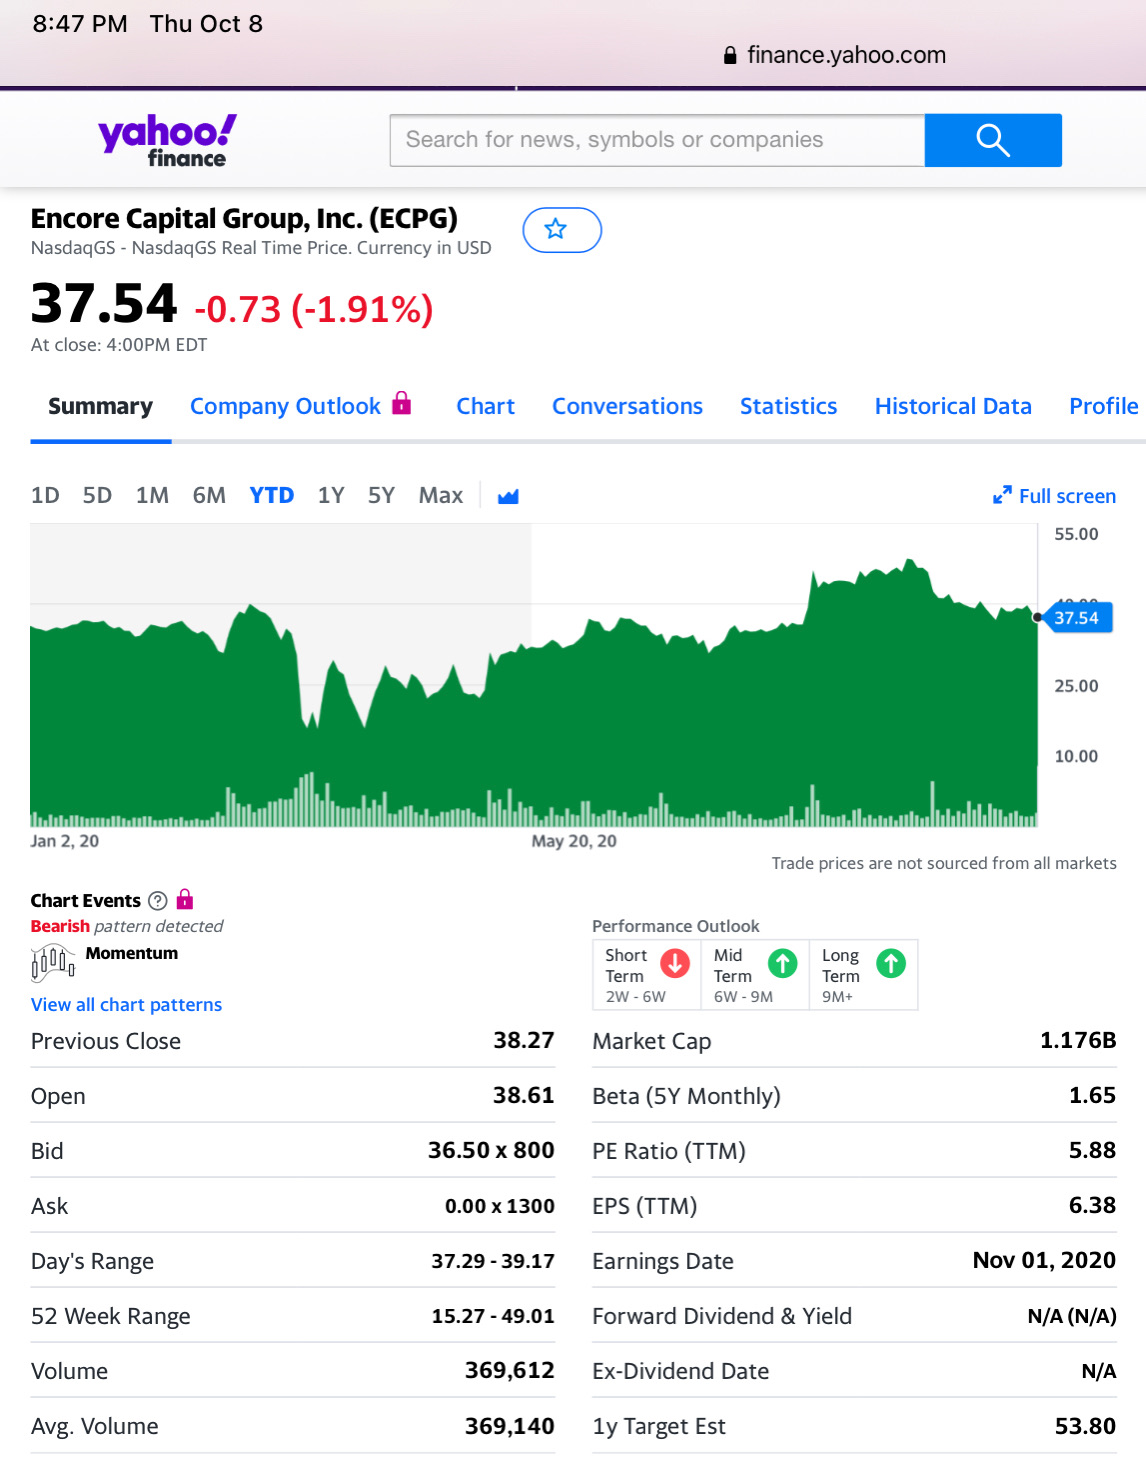Viewport: 1146px width, 1464px height.
Task: Click the Mid Term green up arrow
Action: [x=782, y=964]
